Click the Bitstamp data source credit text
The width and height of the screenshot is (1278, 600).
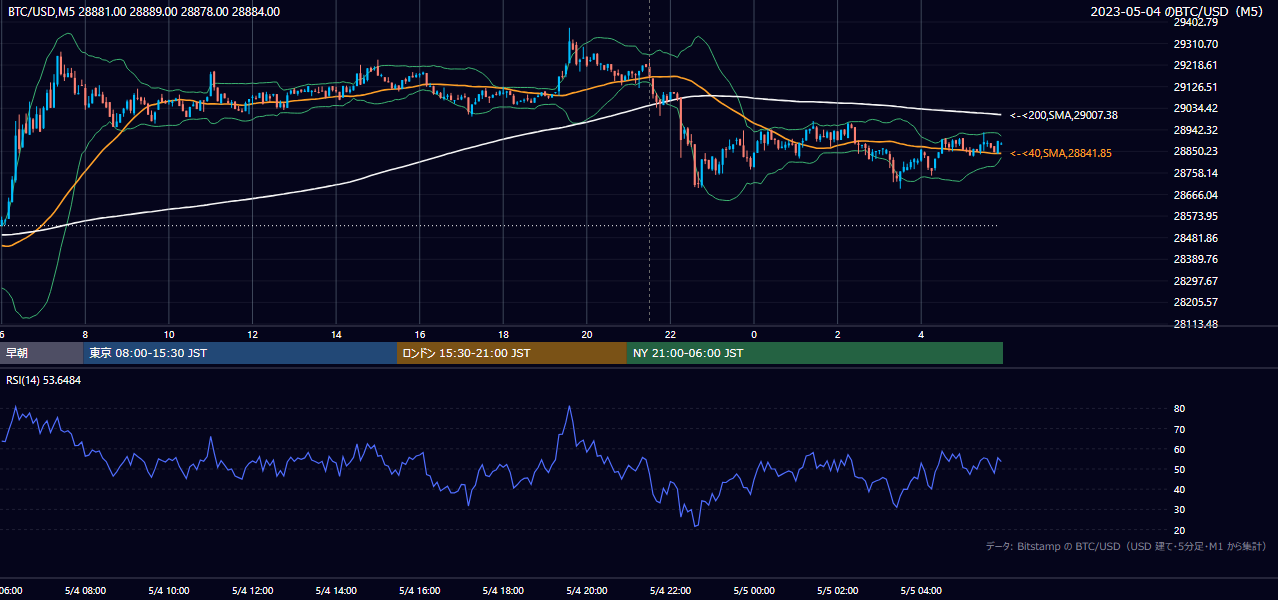pos(1126,547)
